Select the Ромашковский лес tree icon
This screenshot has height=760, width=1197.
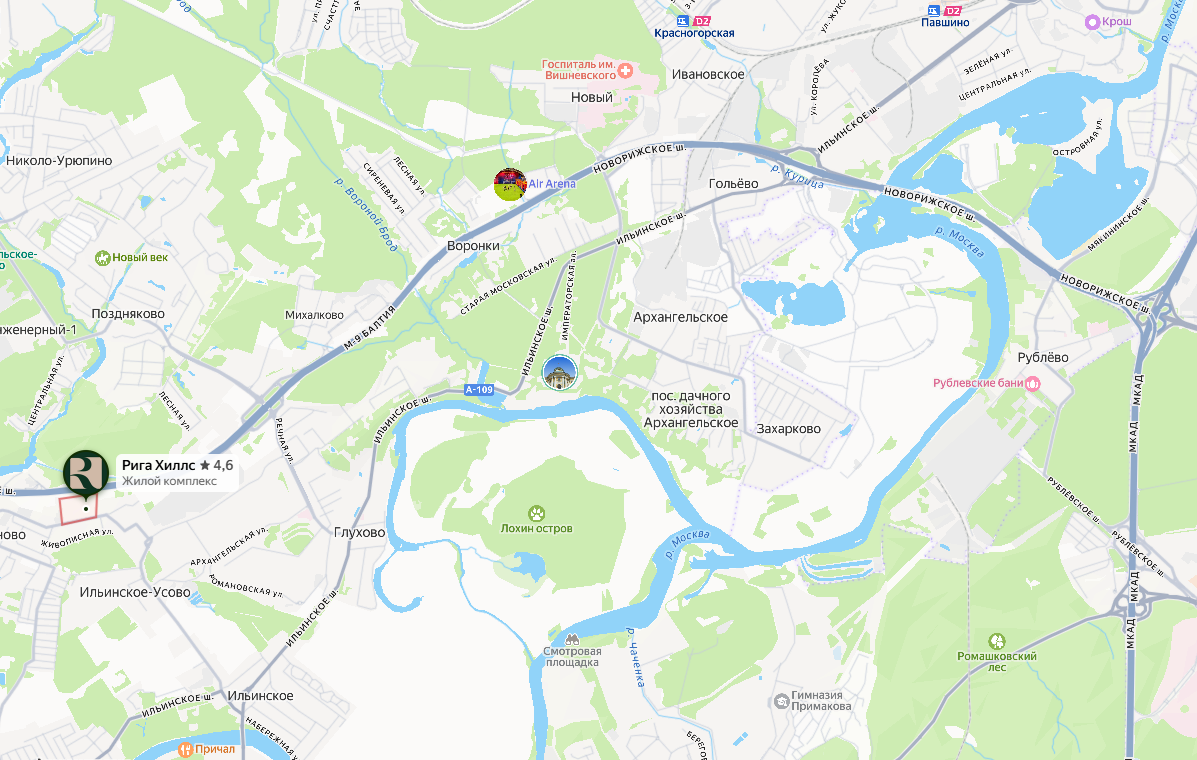(x=996, y=641)
